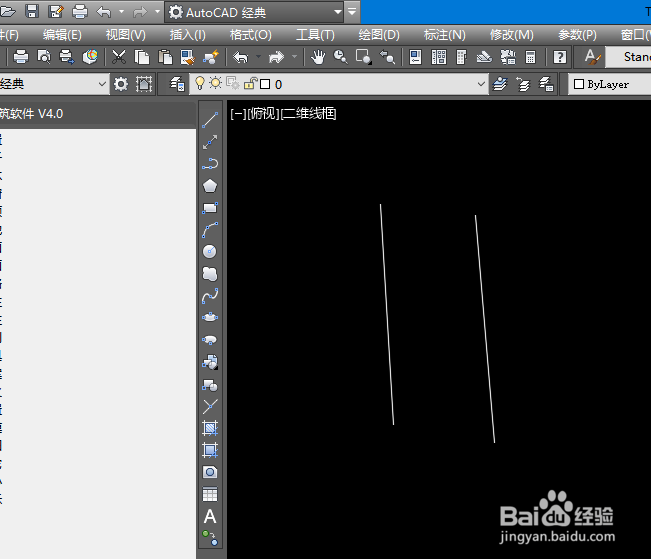Open Layer Properties Manager icon

(x=177, y=84)
